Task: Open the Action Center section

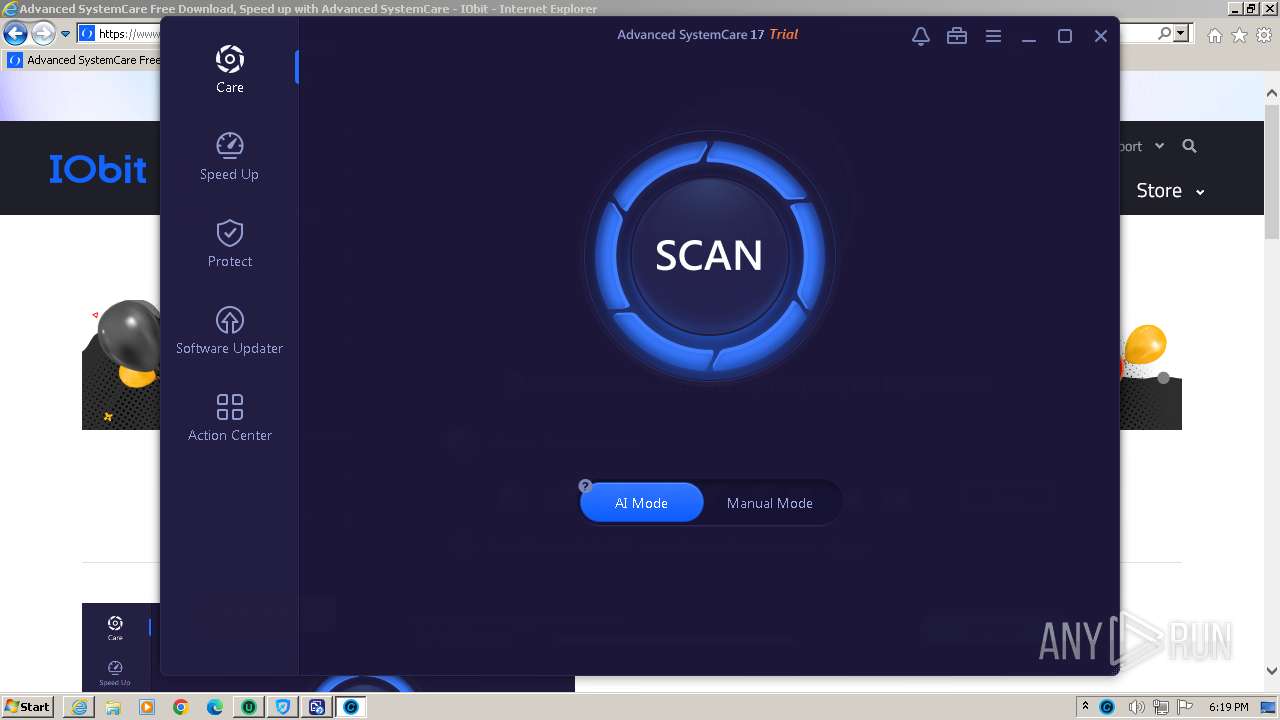Action: coord(229,417)
